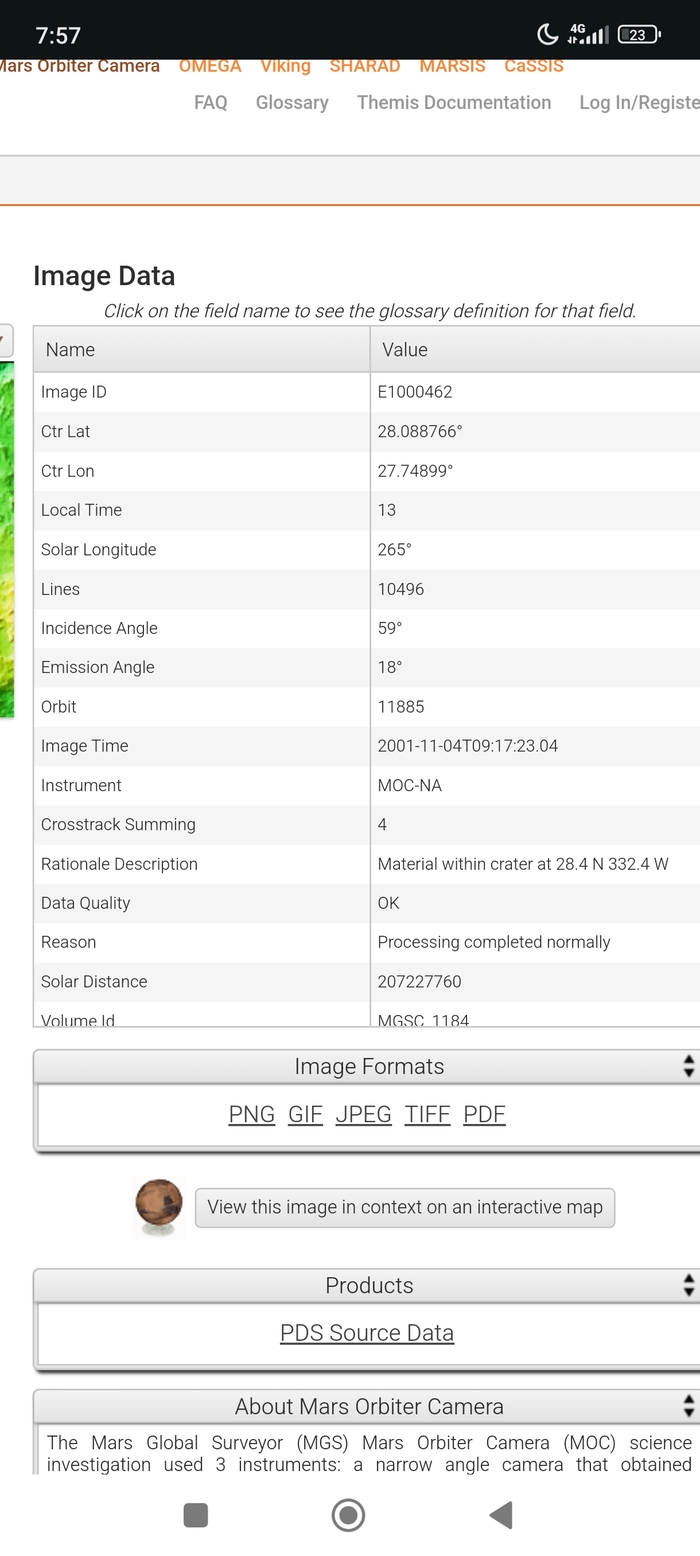Open glossary for Lines field
Image resolution: width=700 pixels, height=1556 pixels.
[x=60, y=589]
